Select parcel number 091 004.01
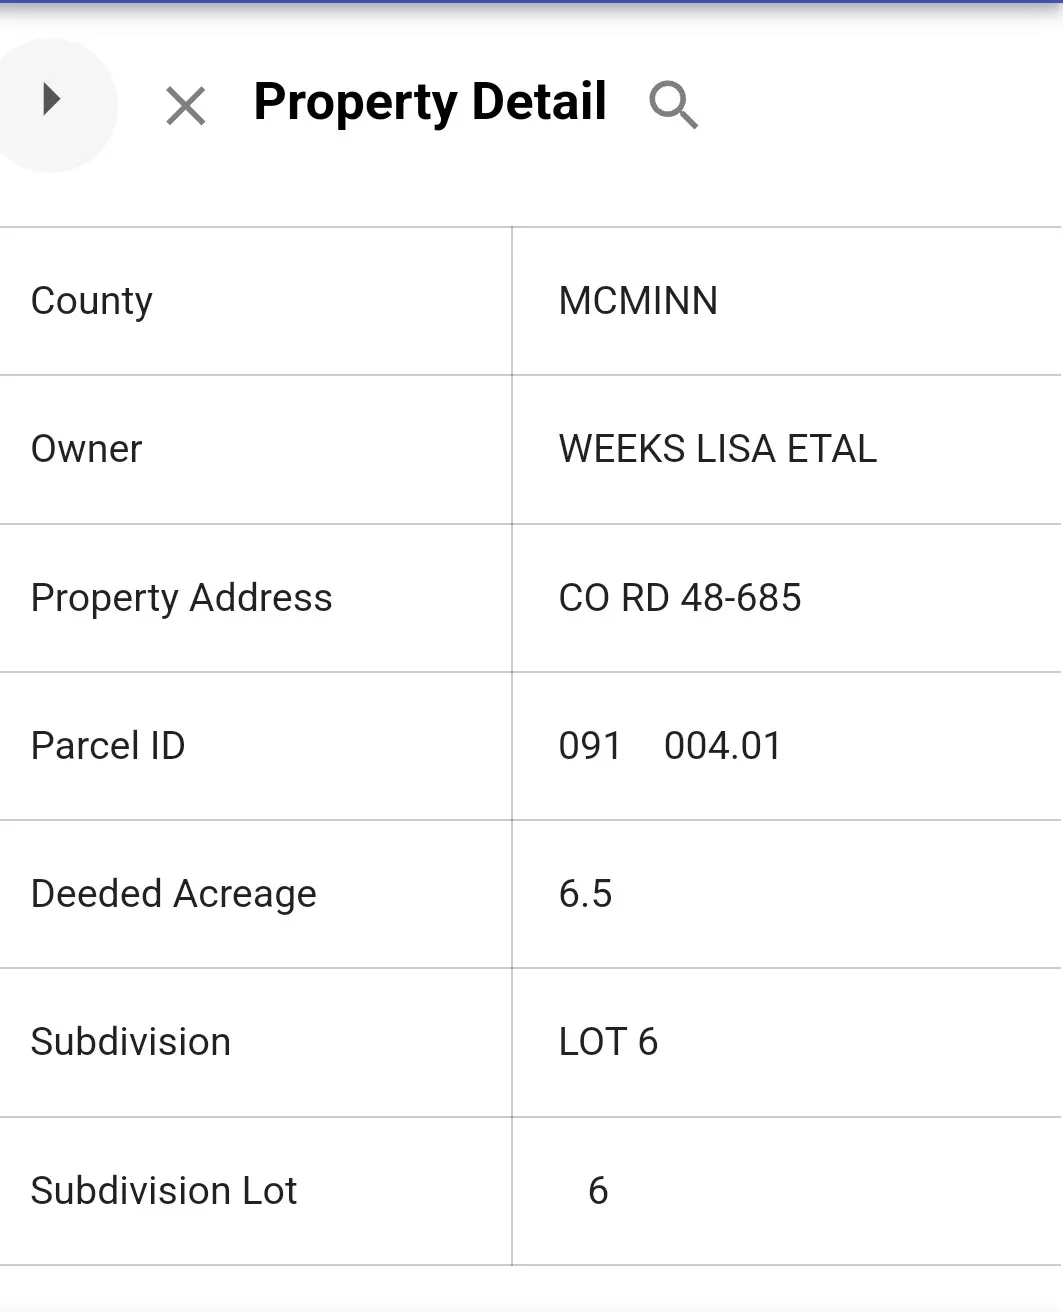Viewport: 1063px width, 1312px height. [670, 746]
